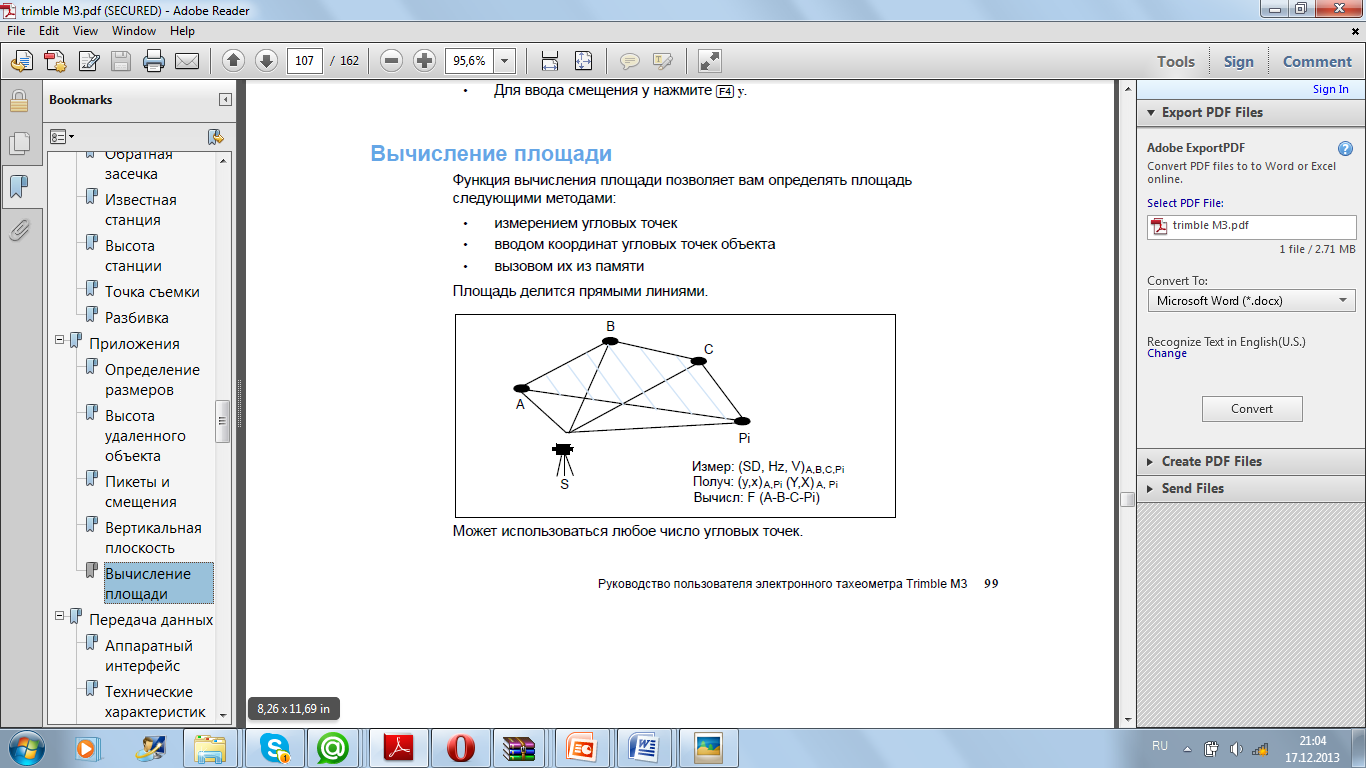Click the zoom percentage field 95,6%
This screenshot has height=768, width=1366.
point(469,61)
